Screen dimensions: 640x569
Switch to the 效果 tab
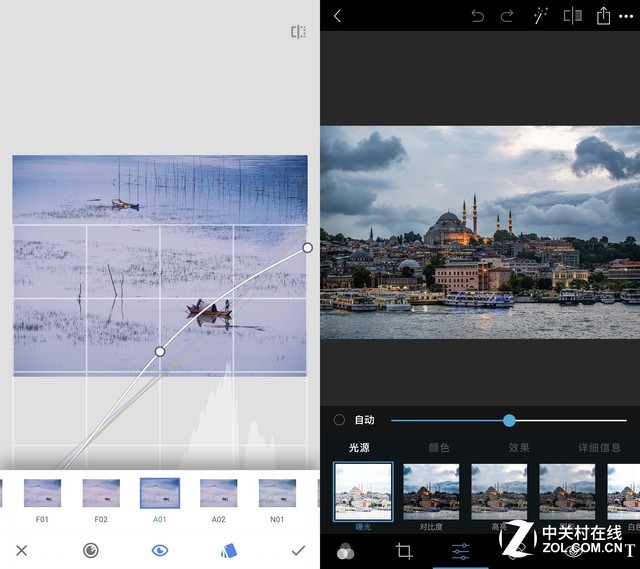click(519, 448)
